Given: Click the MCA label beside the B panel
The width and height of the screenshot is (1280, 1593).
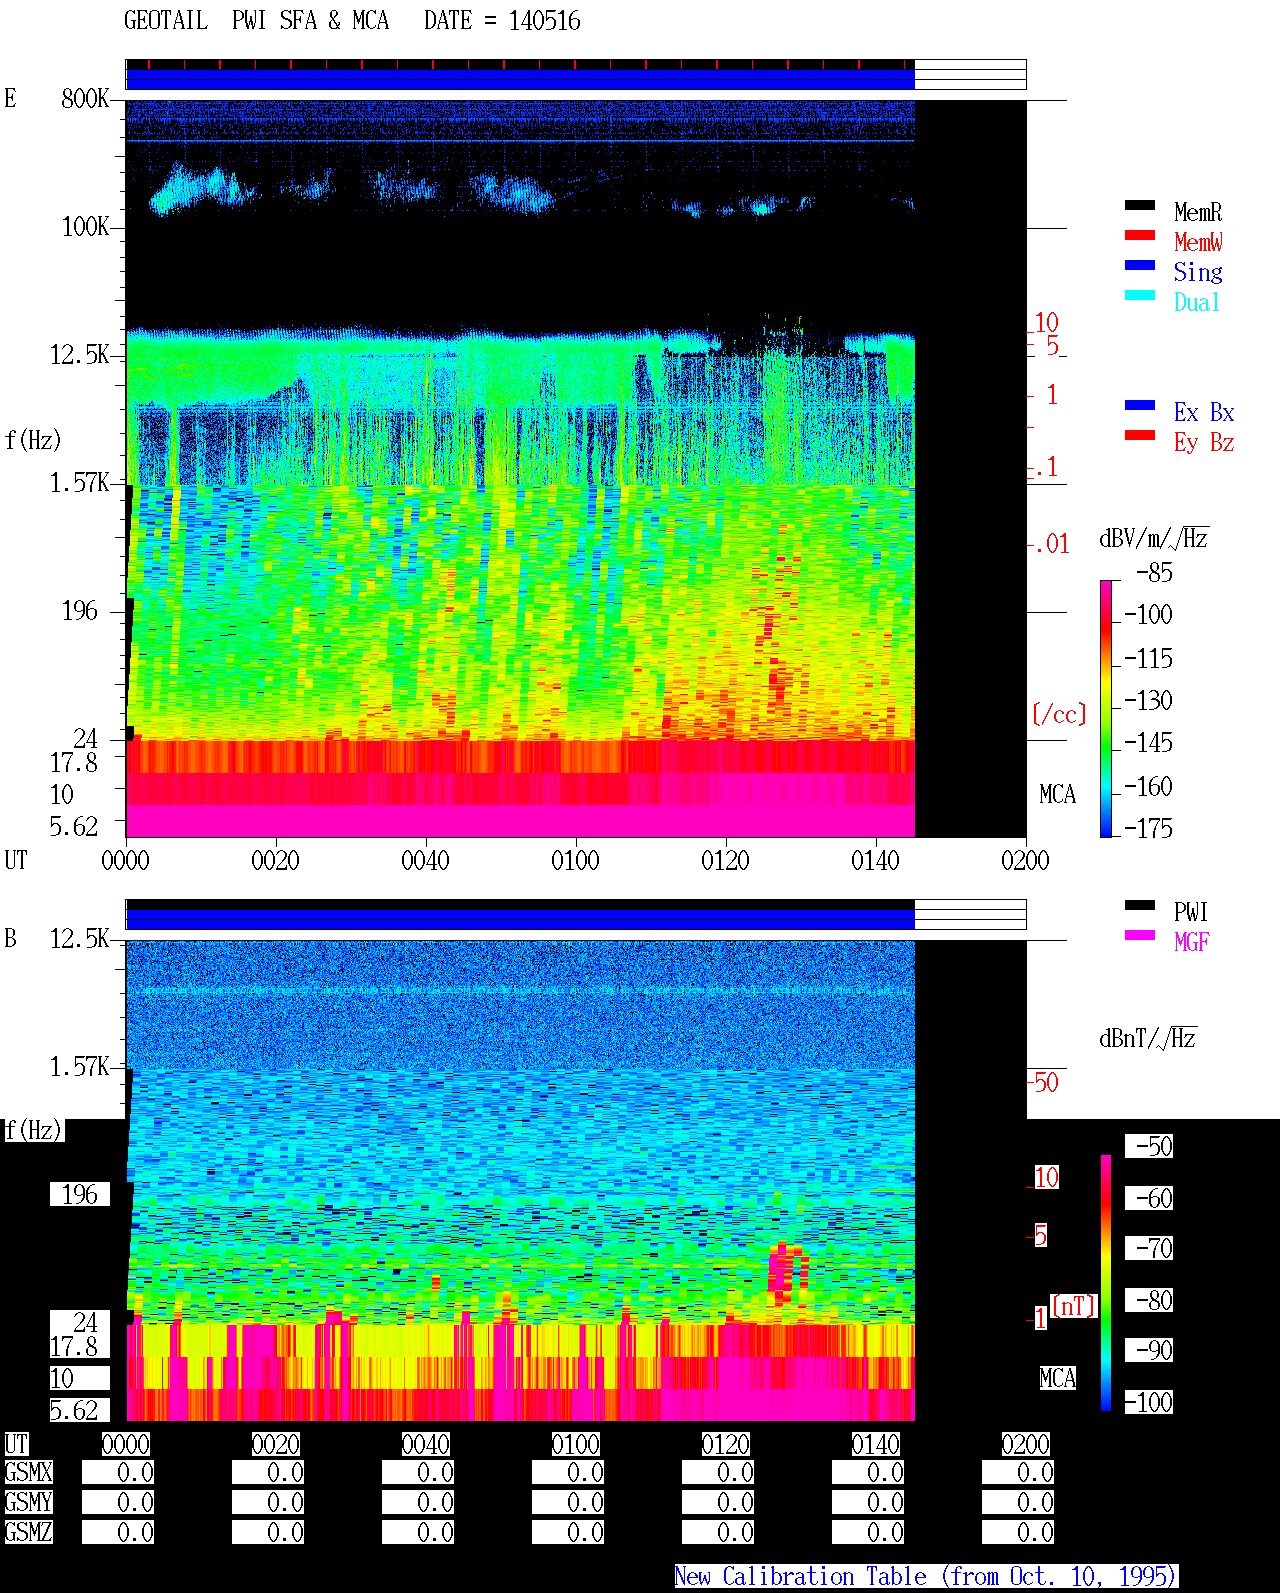Looking at the screenshot, I should (x=1057, y=1378).
